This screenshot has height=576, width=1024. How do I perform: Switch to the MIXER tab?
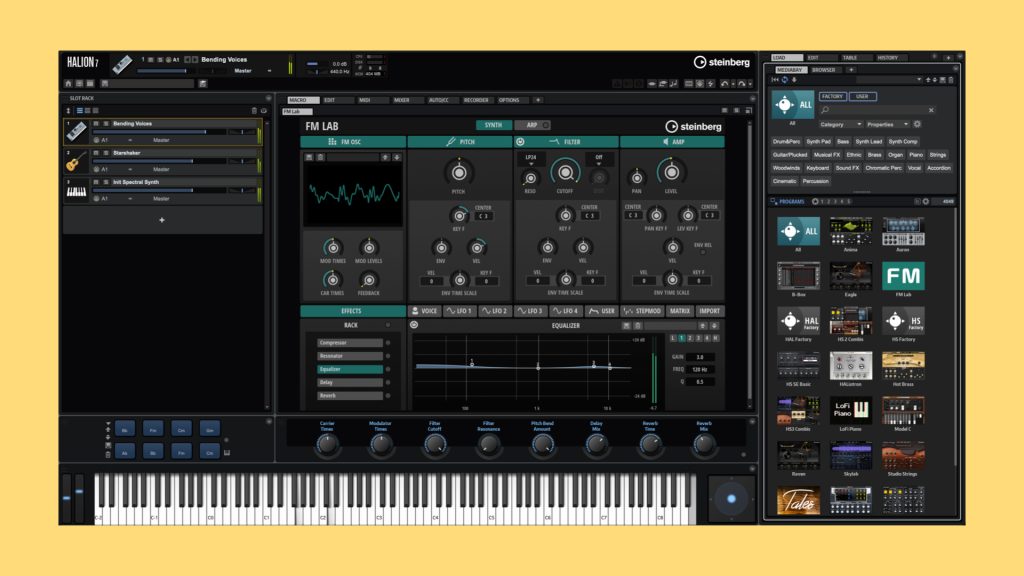click(401, 100)
